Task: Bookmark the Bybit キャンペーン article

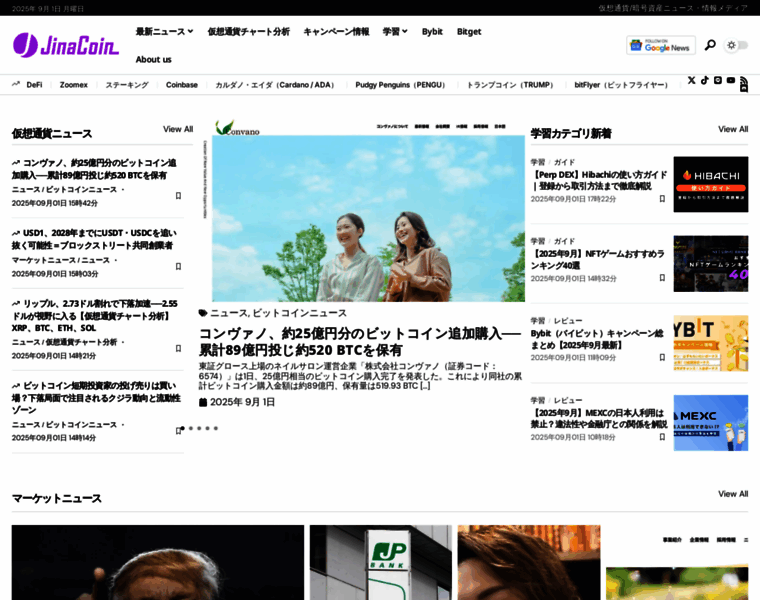Action: tap(662, 357)
